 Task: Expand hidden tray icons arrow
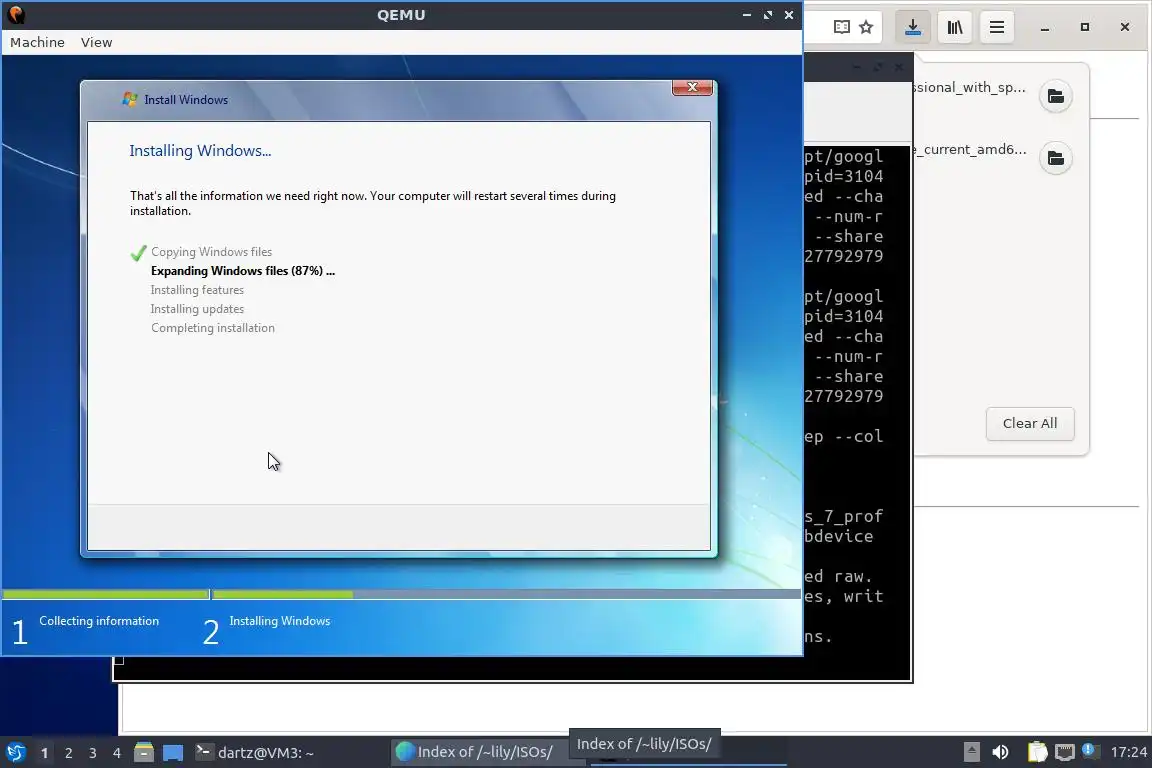pos(971,752)
